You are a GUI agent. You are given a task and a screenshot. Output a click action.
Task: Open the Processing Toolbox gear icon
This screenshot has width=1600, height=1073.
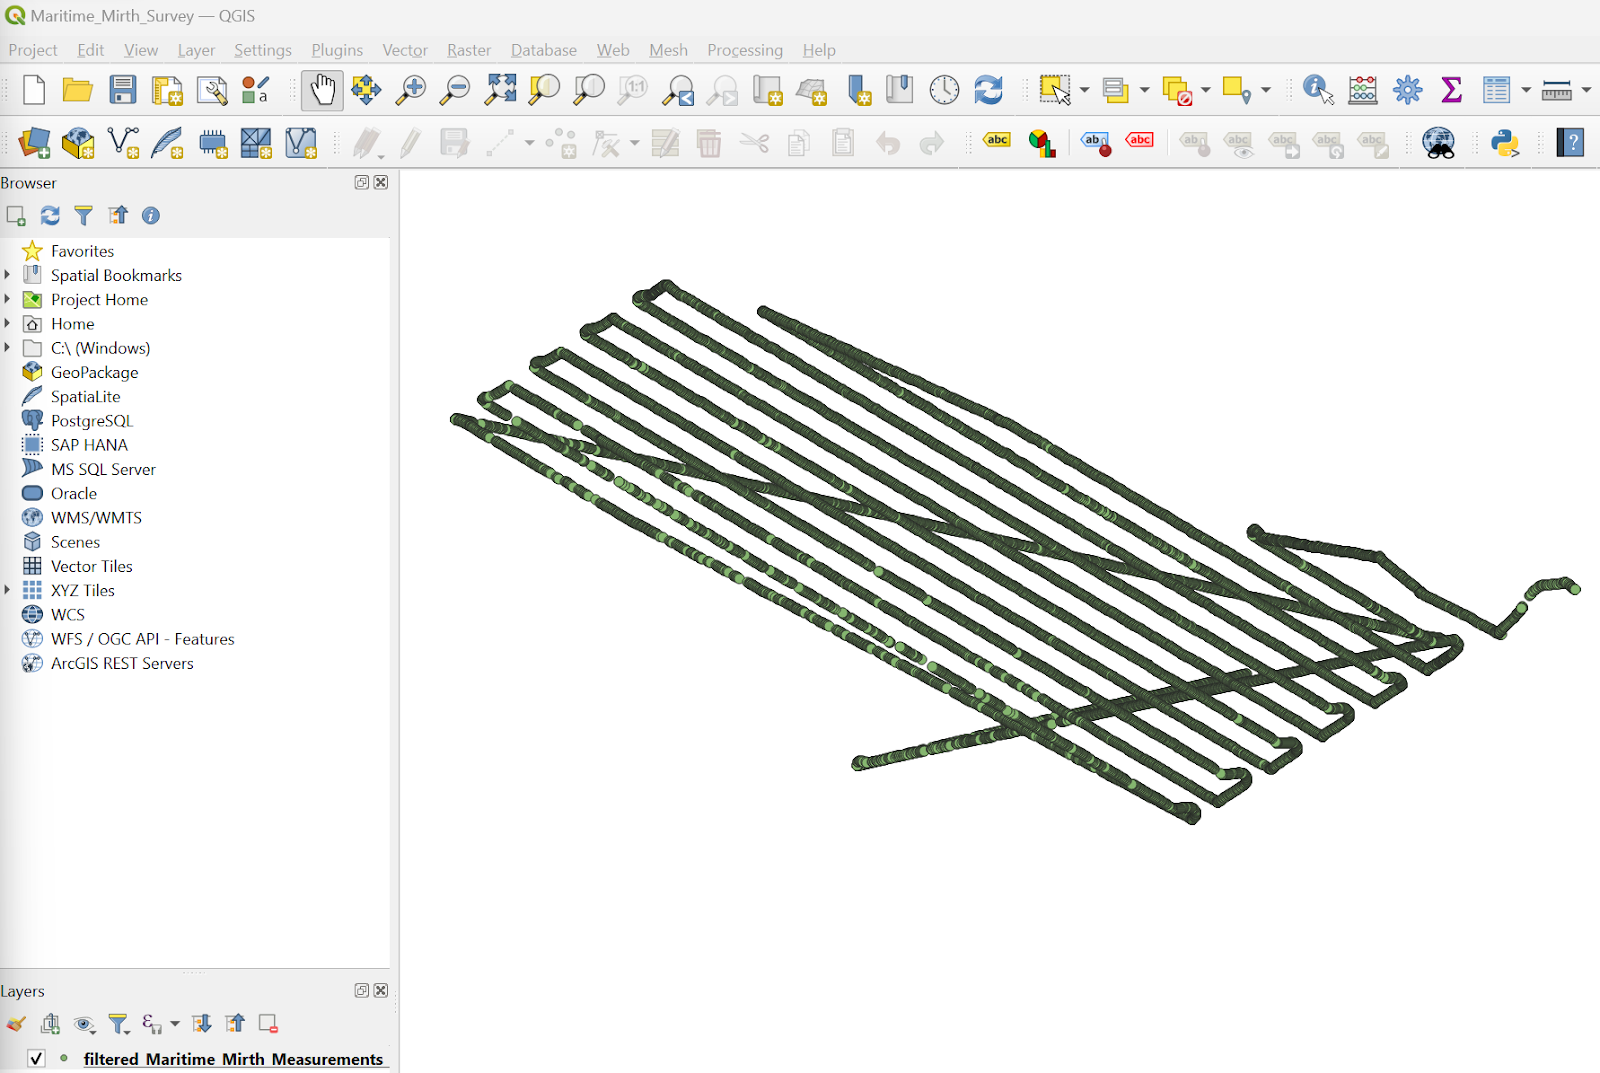(1407, 90)
